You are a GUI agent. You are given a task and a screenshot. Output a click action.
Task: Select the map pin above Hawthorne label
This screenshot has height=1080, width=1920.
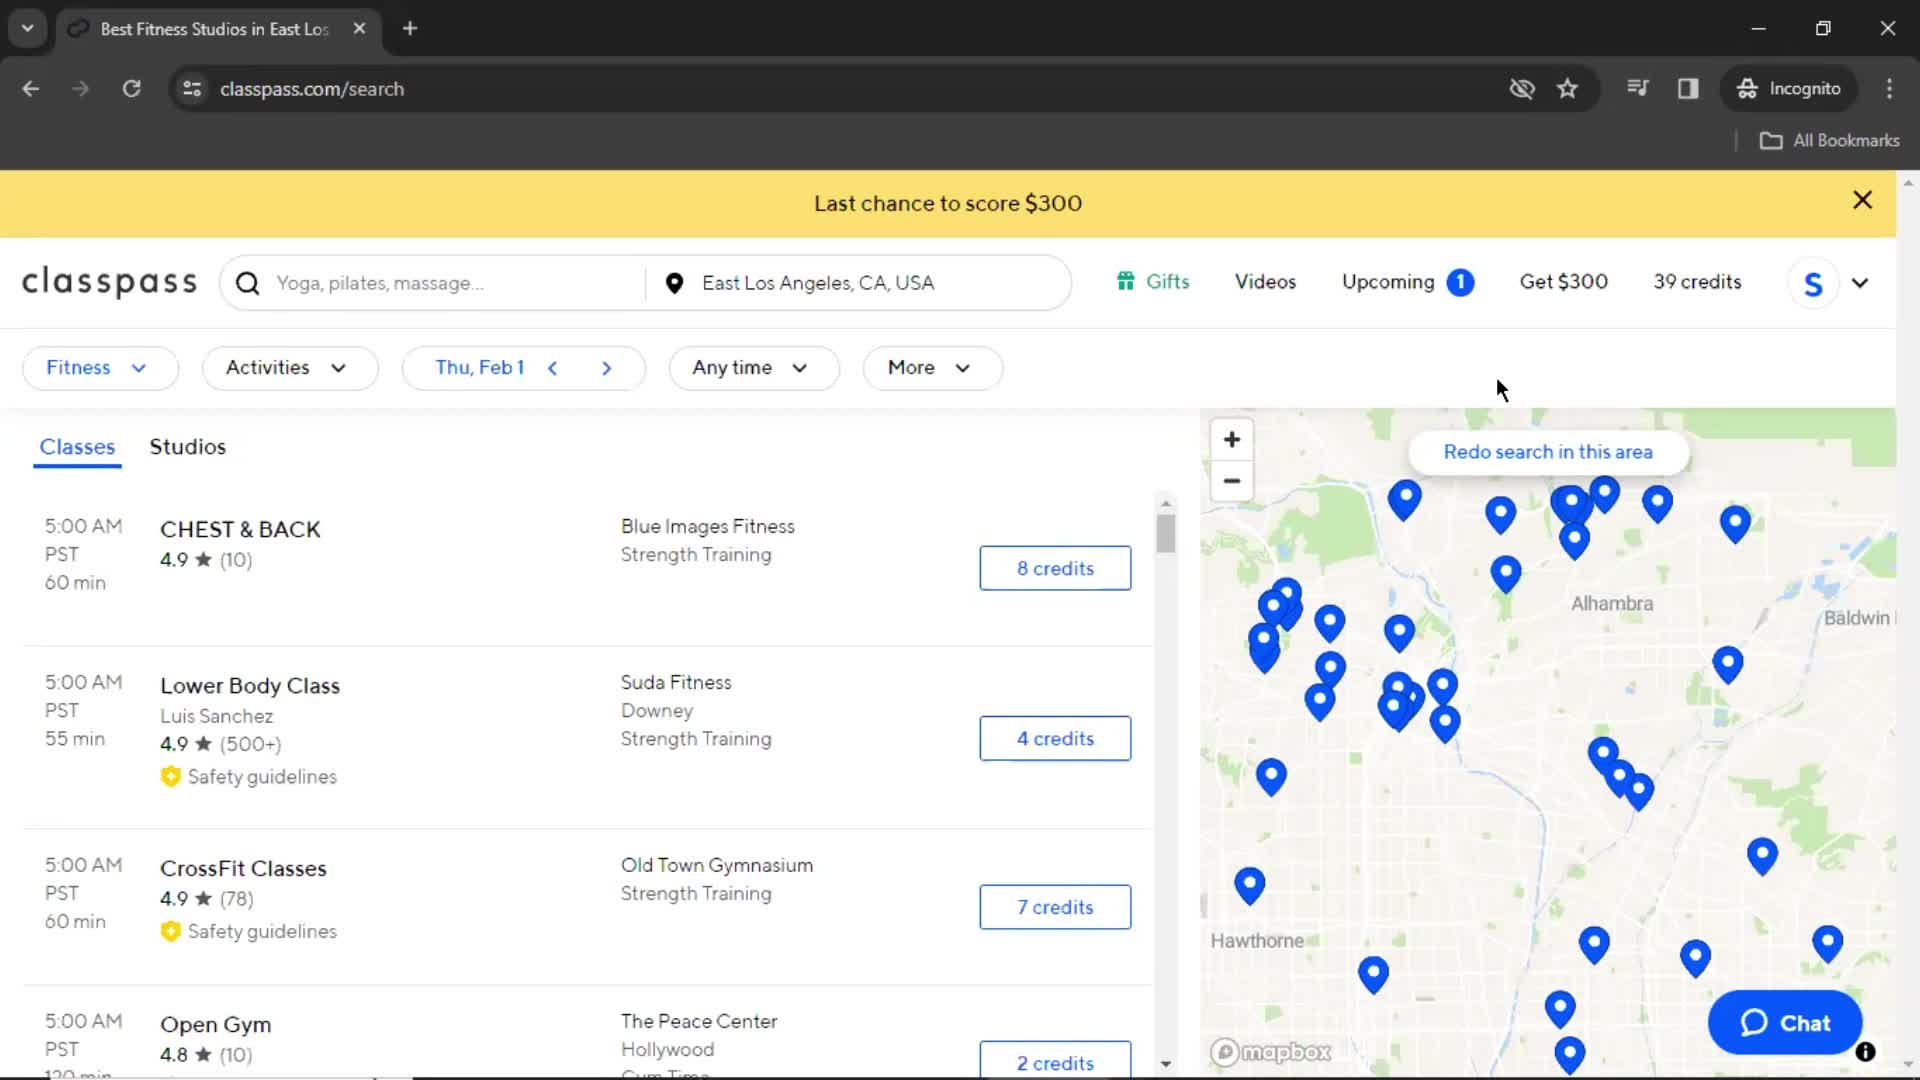1250,886
